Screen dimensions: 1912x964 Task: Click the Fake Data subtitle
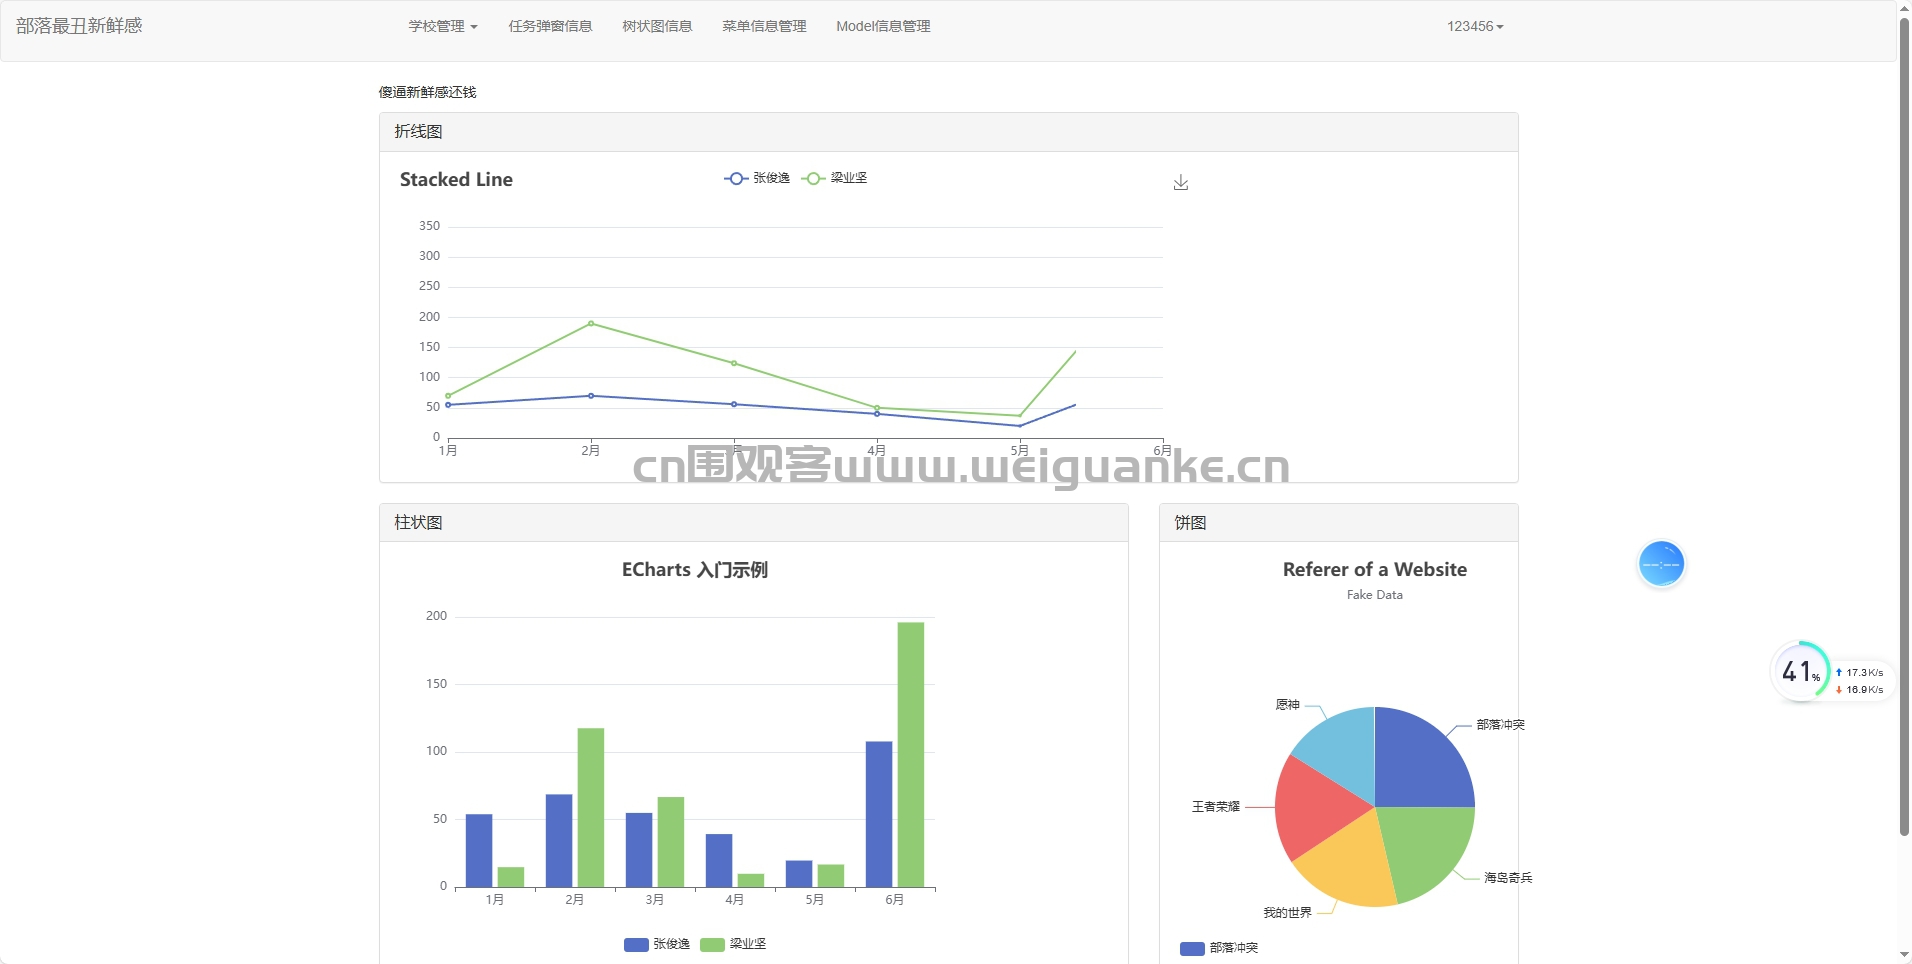pyautogui.click(x=1375, y=595)
